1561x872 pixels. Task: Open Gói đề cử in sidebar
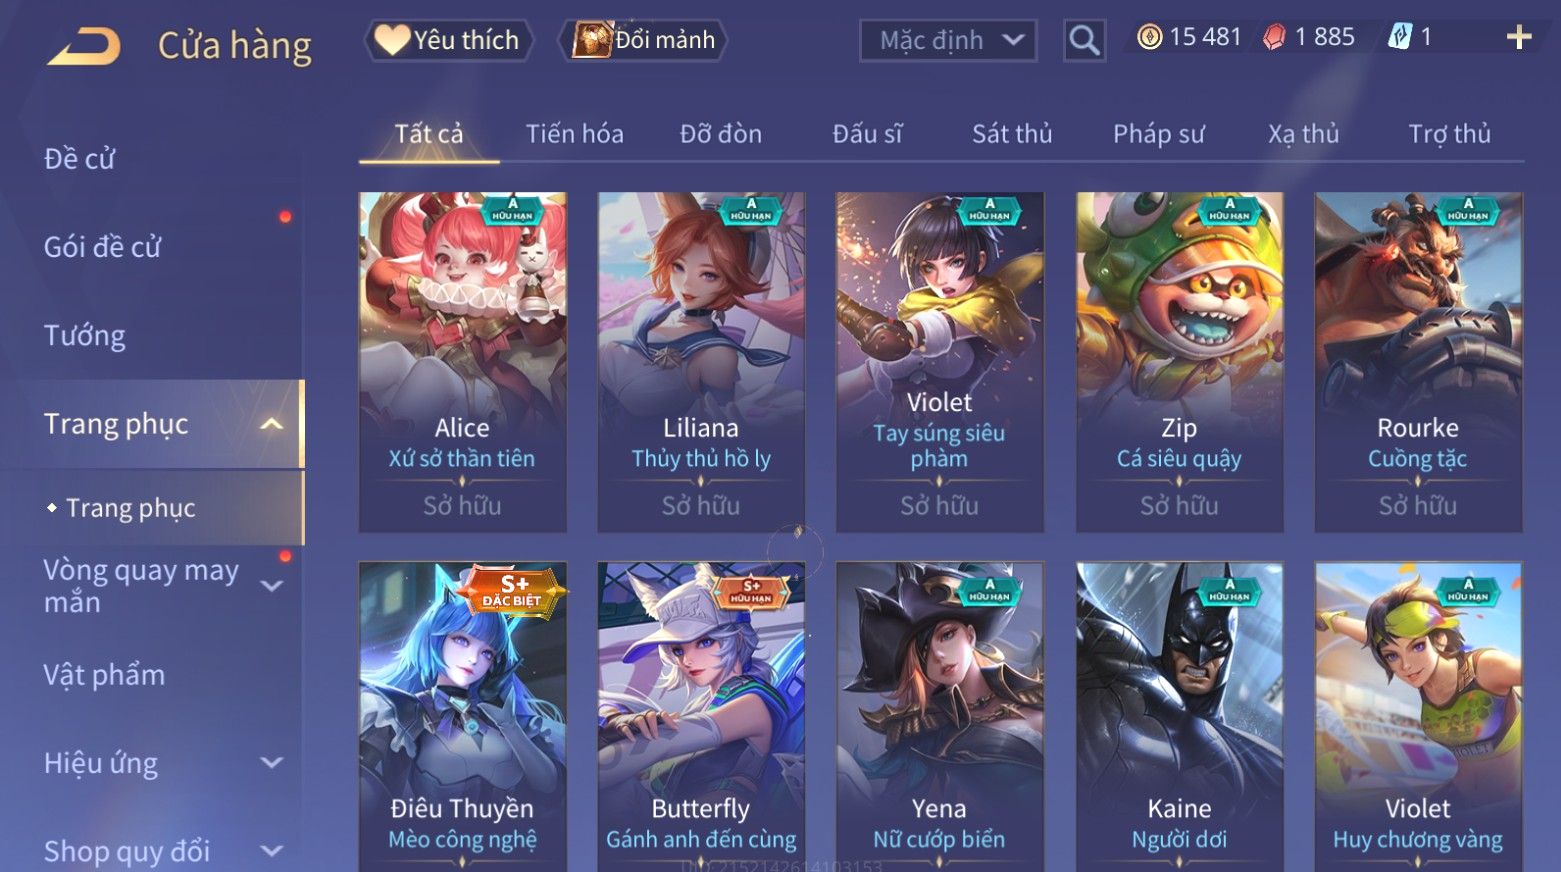[102, 247]
